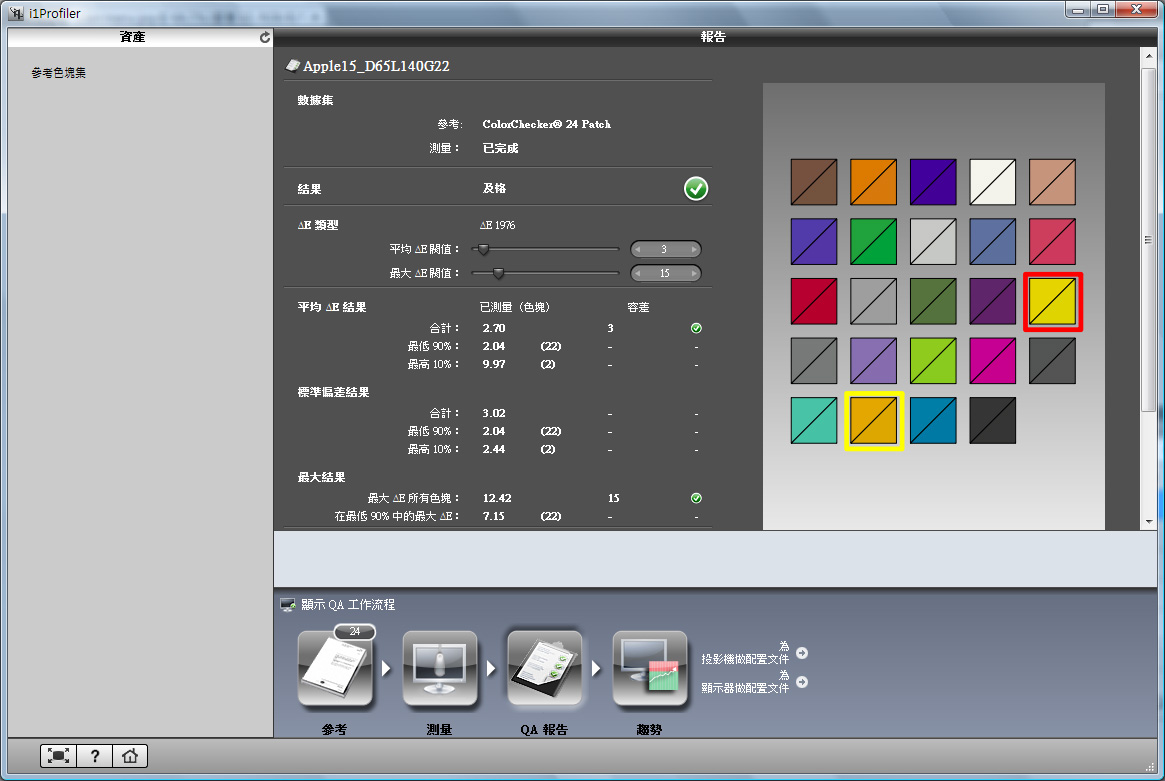Image resolution: width=1165 pixels, height=781 pixels.
Task: Click the white color patch in top row
Action: click(992, 181)
